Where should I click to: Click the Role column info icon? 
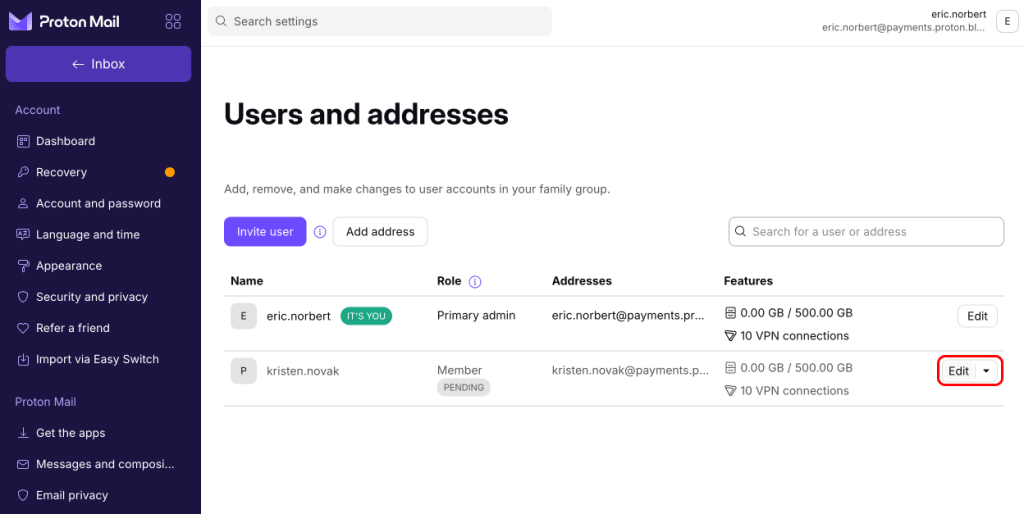coord(475,281)
